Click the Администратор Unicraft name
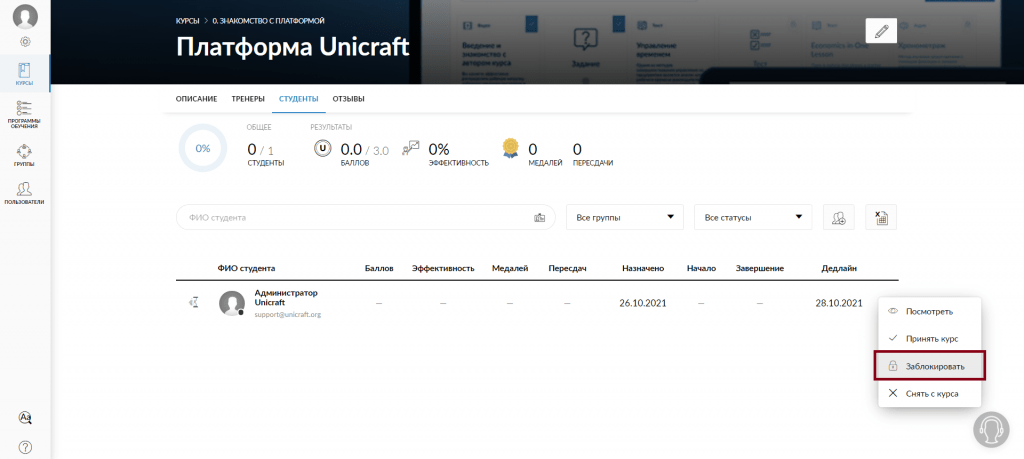The image size is (1024, 459). 286,298
